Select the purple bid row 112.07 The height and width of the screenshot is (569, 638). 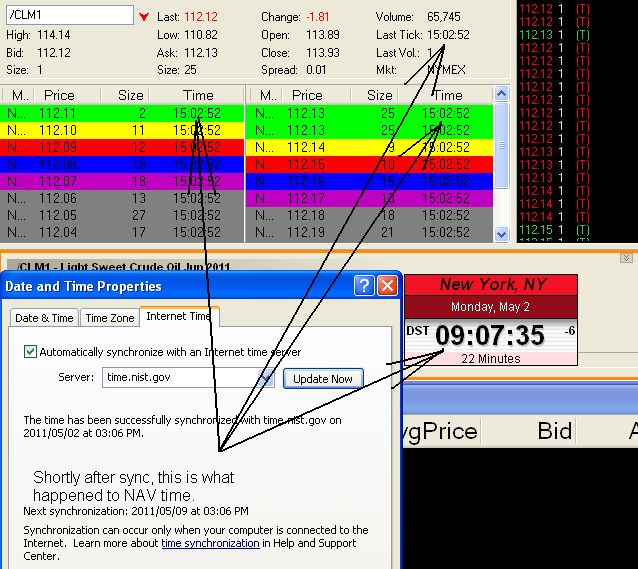(122, 181)
